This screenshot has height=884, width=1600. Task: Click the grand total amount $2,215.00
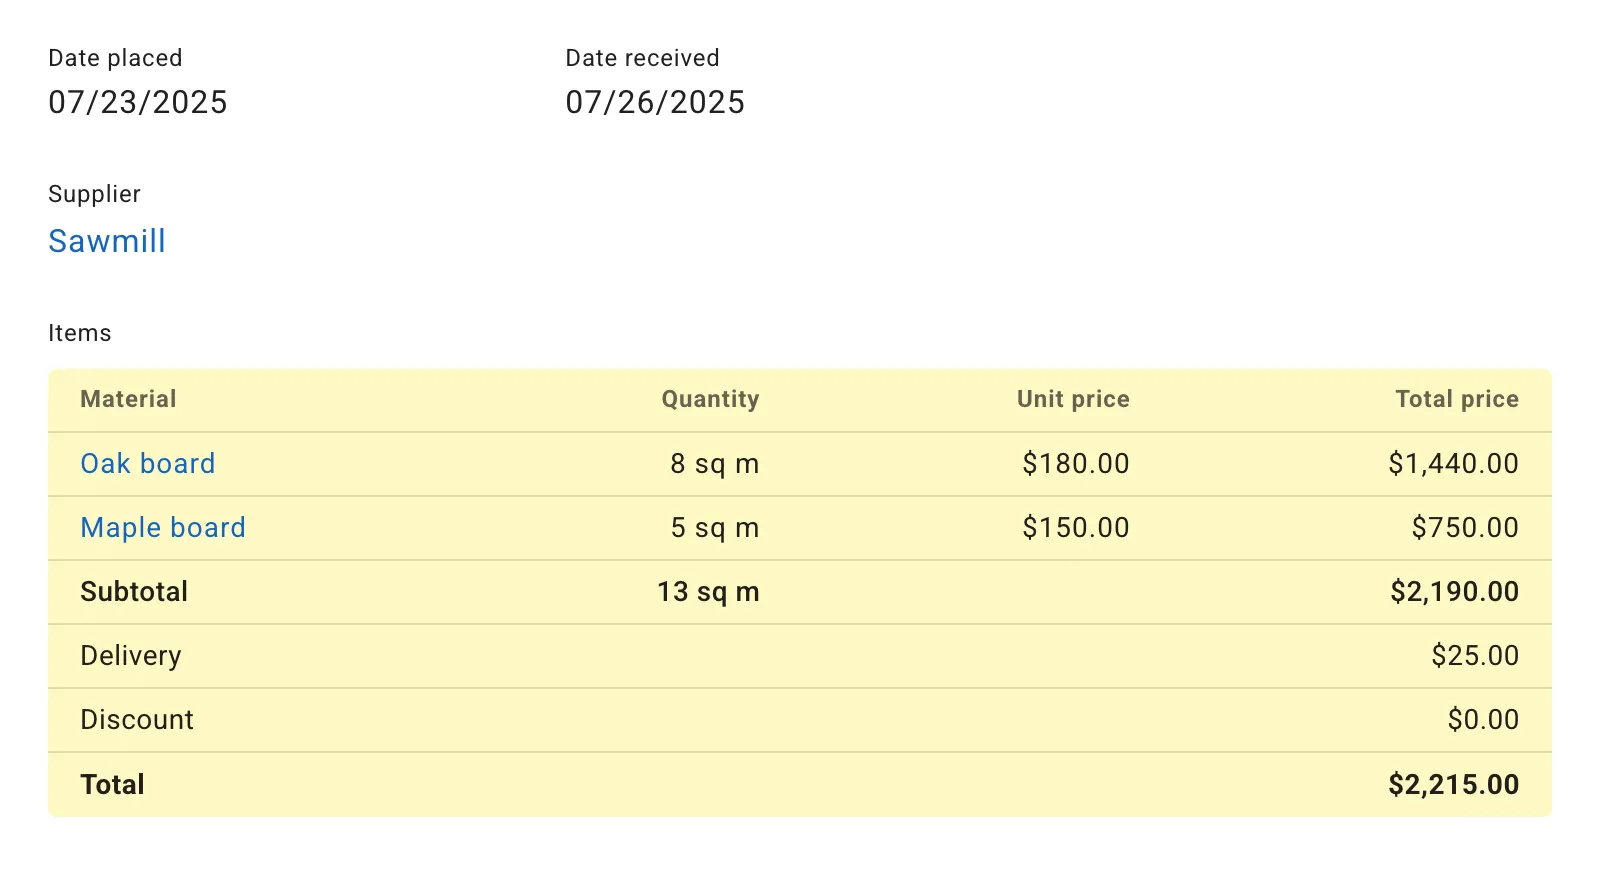(1452, 784)
